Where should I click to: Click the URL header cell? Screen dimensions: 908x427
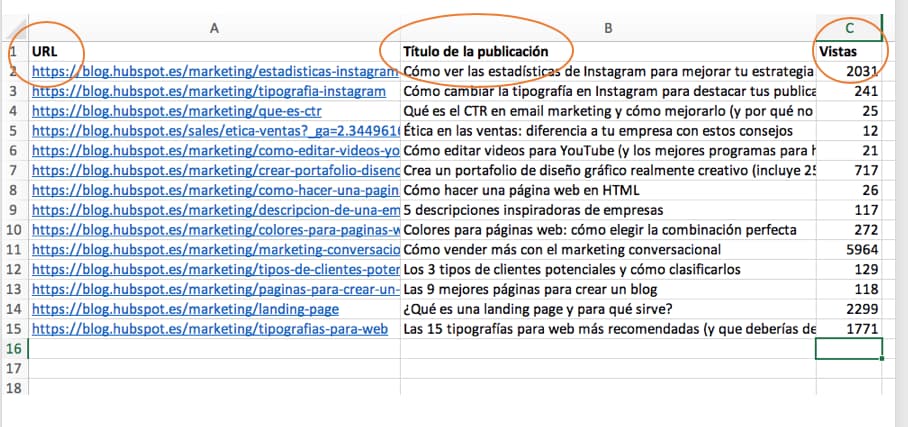pos(214,52)
